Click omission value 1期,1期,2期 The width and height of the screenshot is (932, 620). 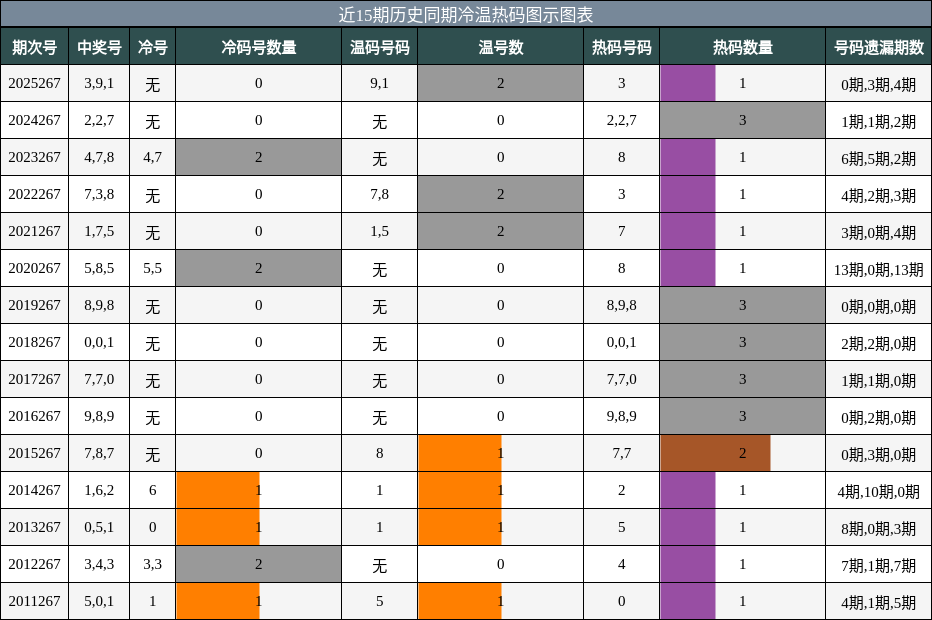879,121
